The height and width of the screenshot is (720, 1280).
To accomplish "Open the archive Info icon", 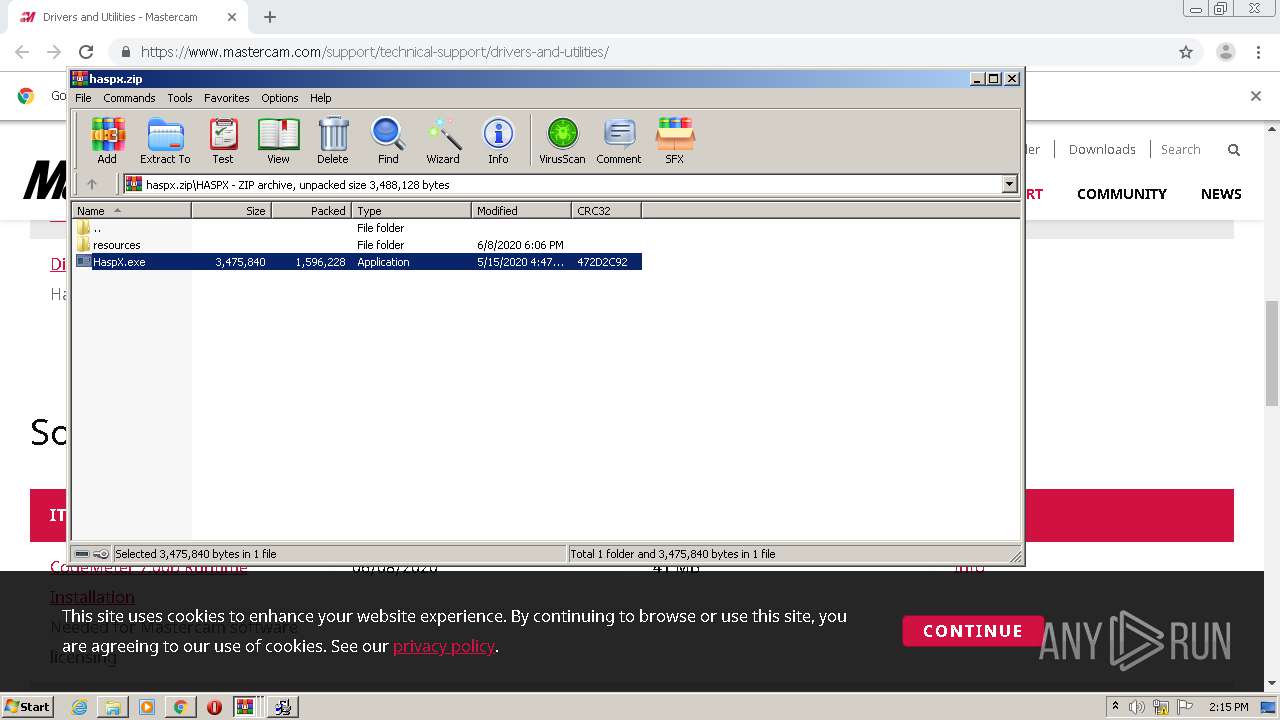I will pos(498,140).
